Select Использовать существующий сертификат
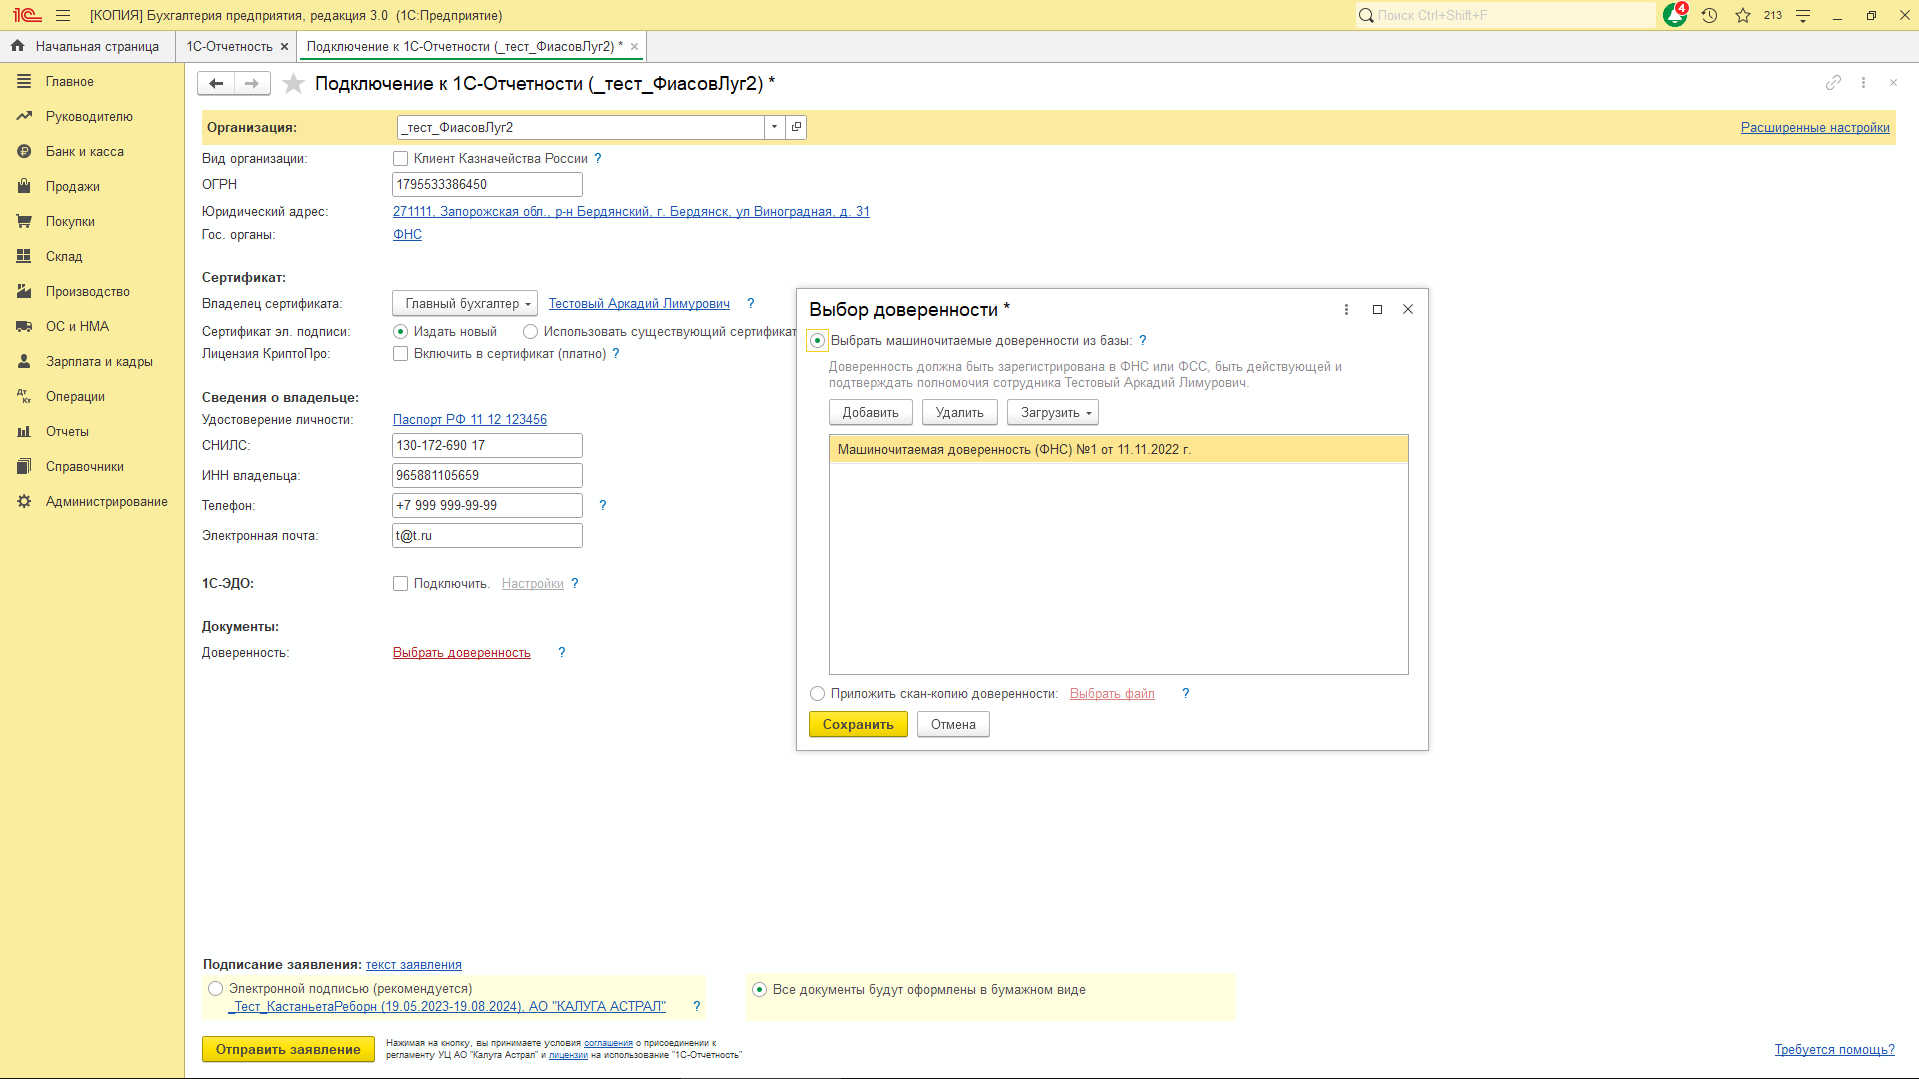 pos(531,331)
